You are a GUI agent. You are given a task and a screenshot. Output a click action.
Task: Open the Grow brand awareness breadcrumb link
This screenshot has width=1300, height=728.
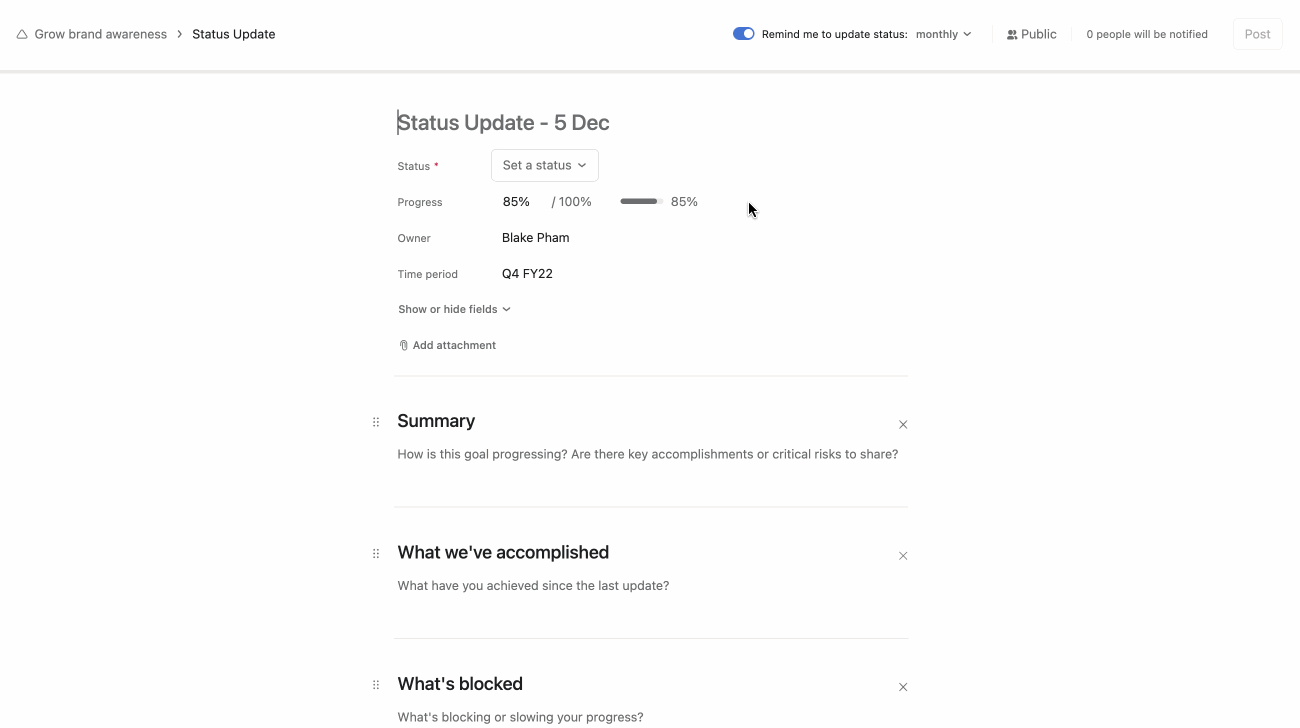click(x=100, y=33)
